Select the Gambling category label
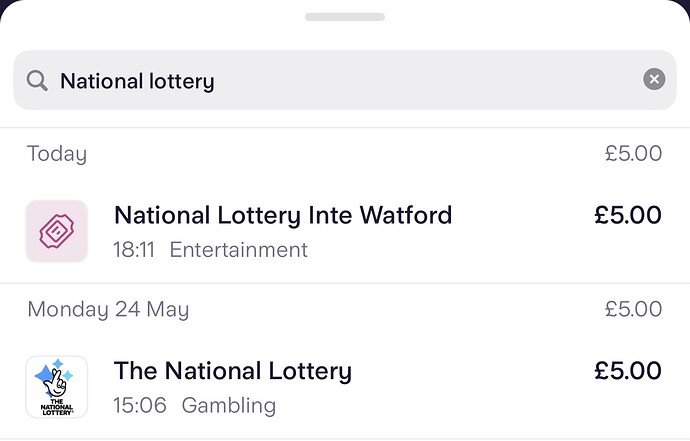 [228, 405]
